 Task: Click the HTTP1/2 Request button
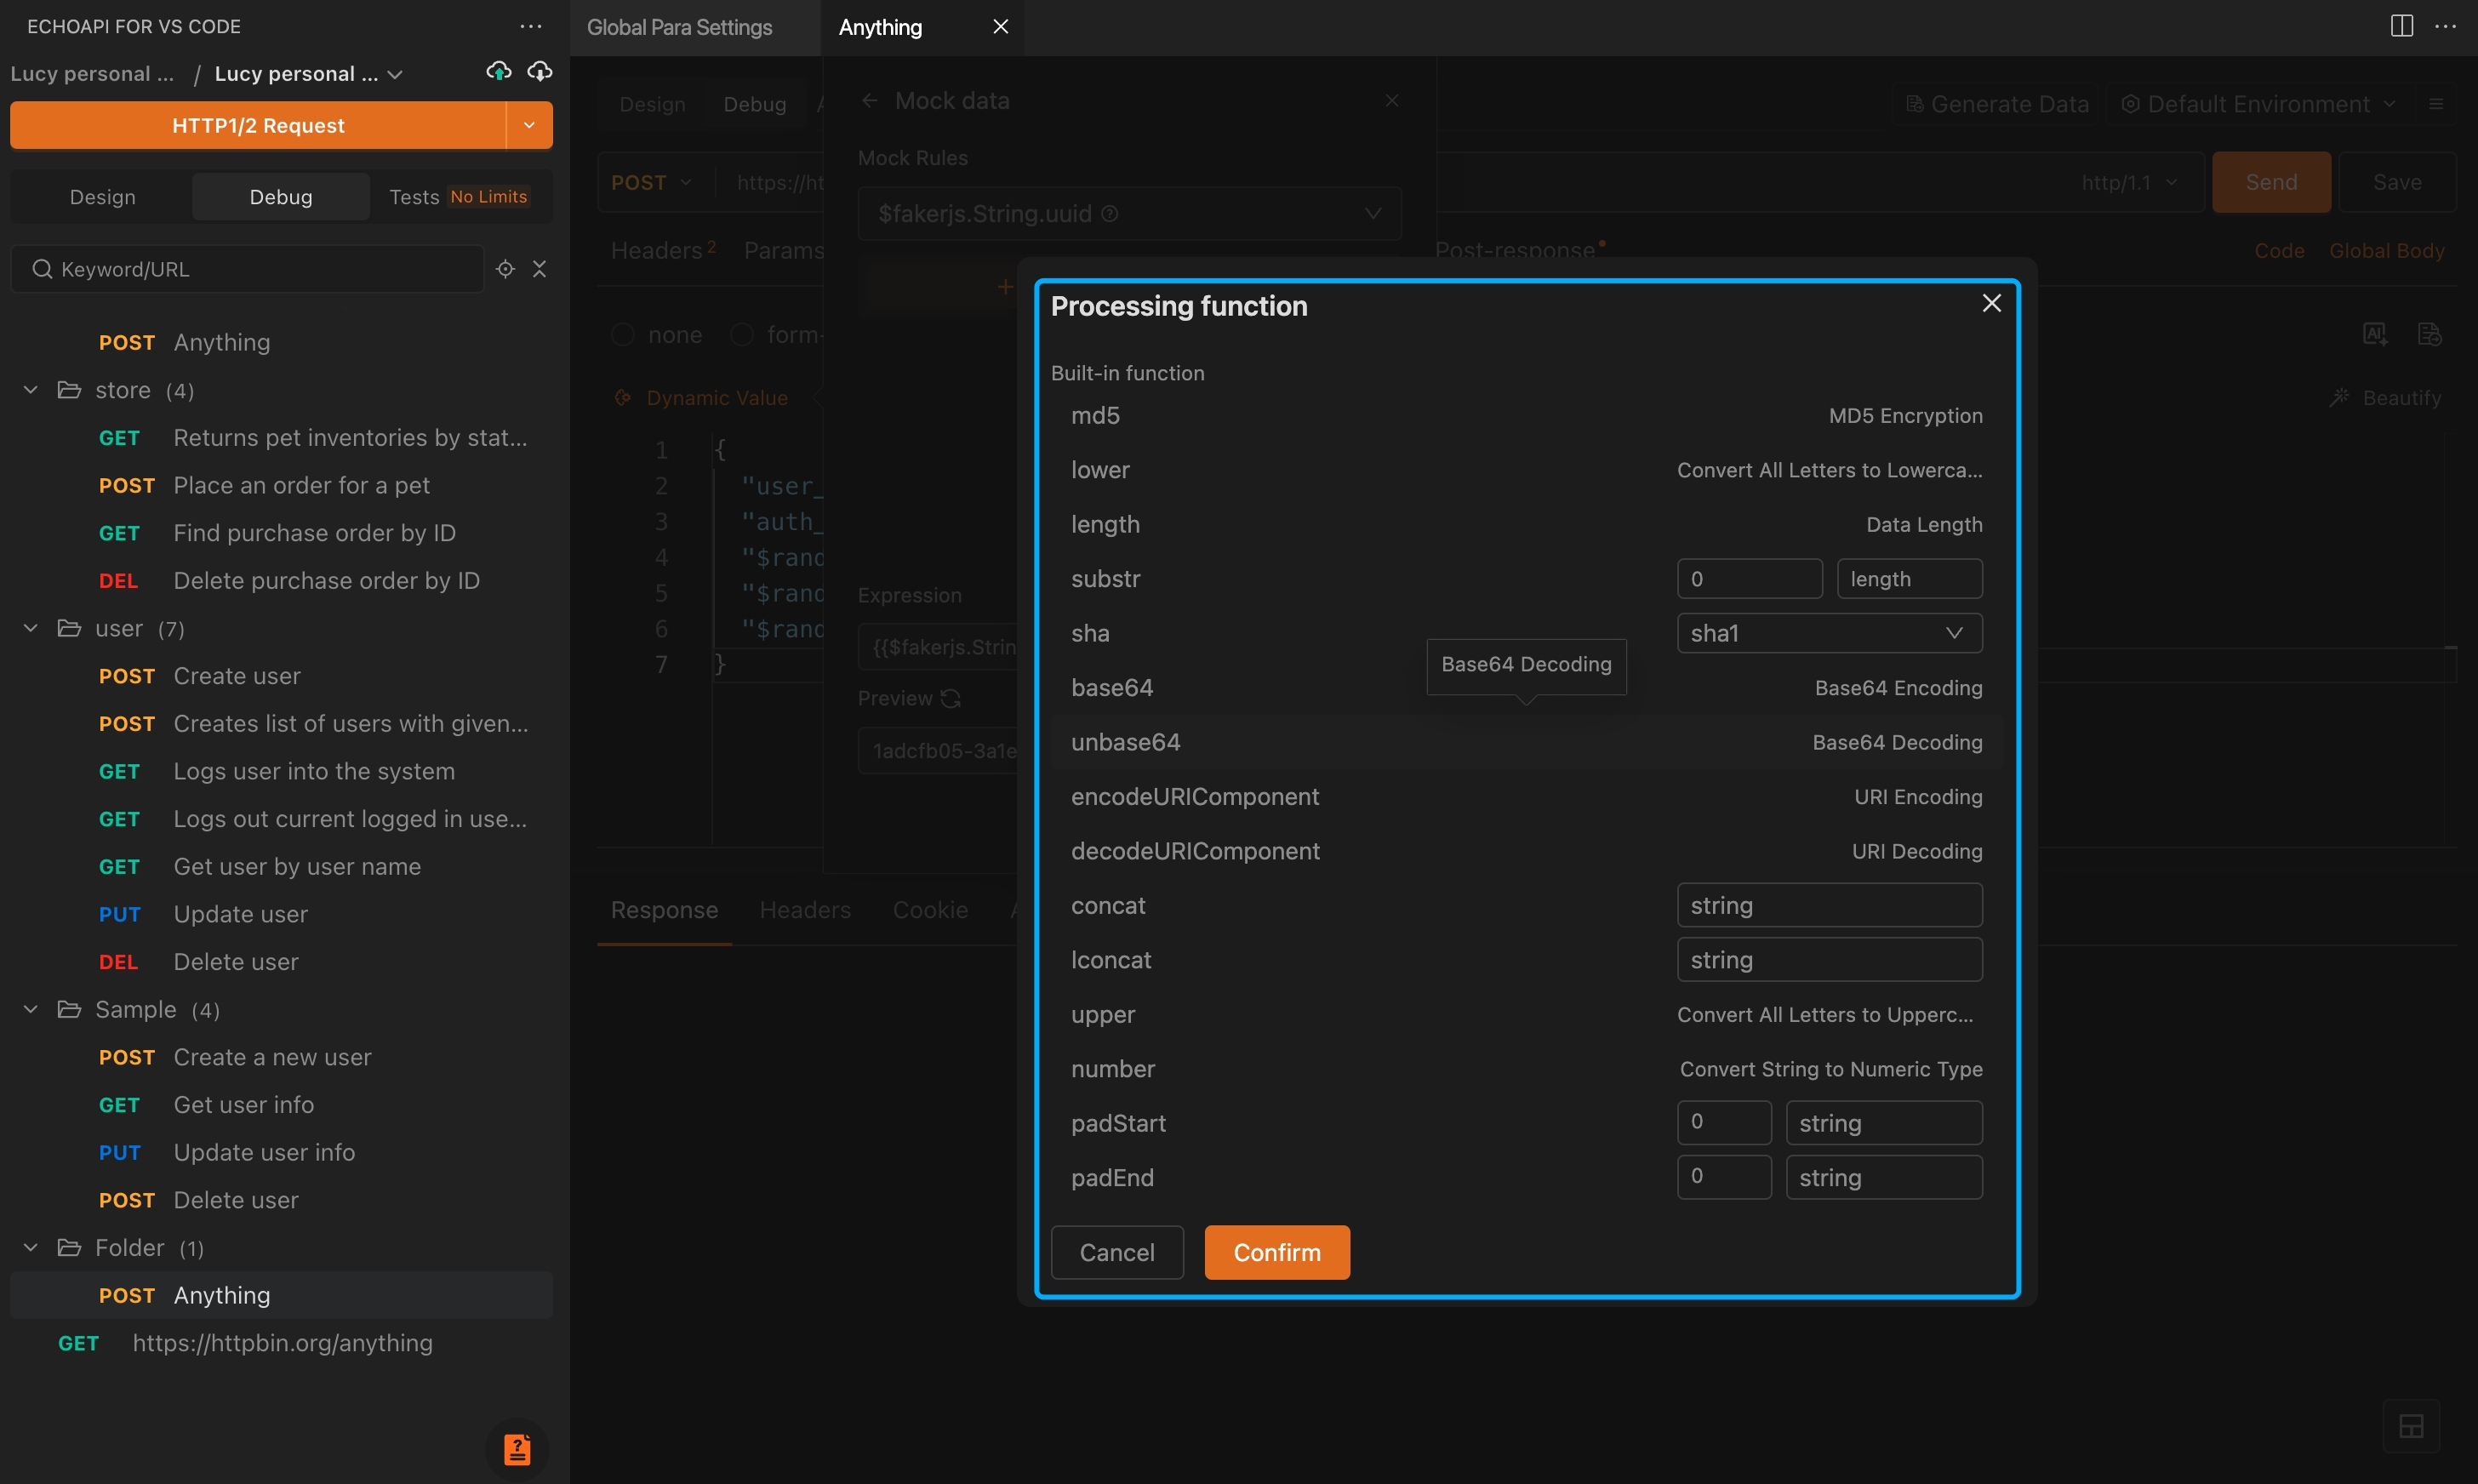point(258,126)
